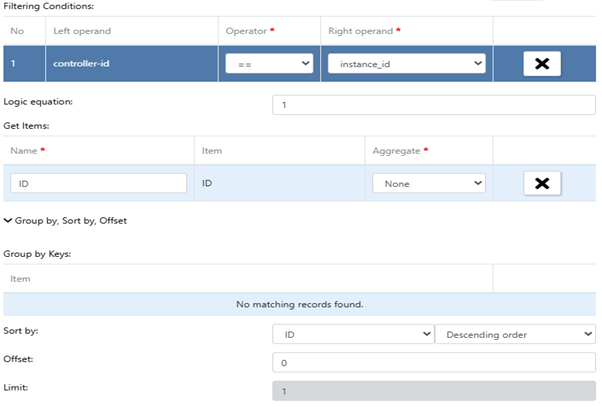602x407 pixels.
Task: Click the Filtering Conditions label
Action: tap(49, 6)
